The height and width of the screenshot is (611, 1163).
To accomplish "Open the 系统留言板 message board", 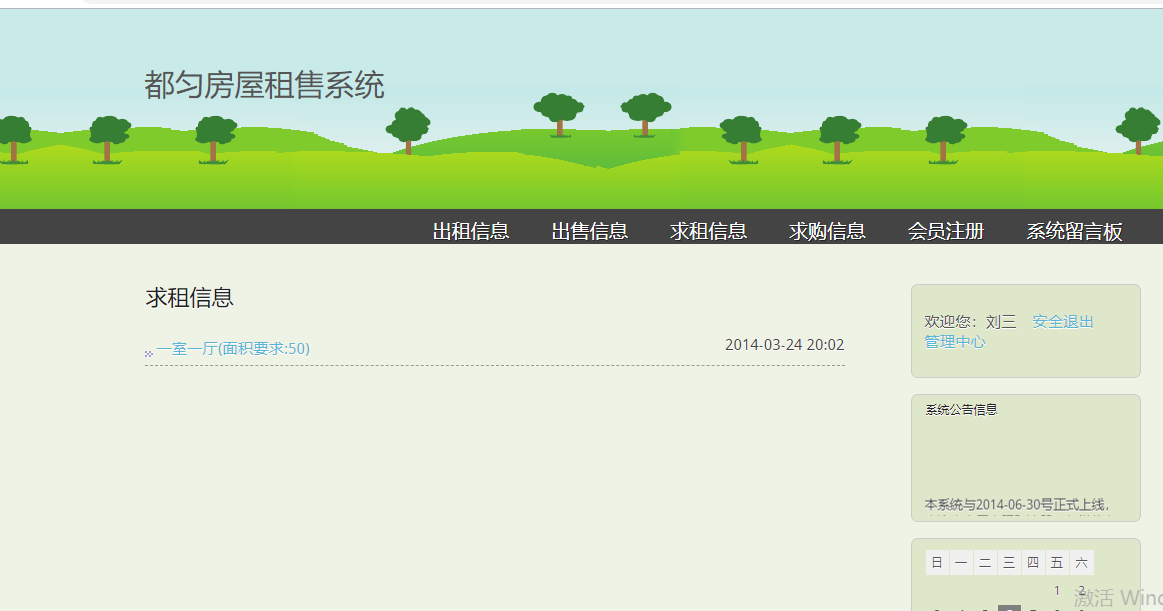I will click(x=1074, y=231).
